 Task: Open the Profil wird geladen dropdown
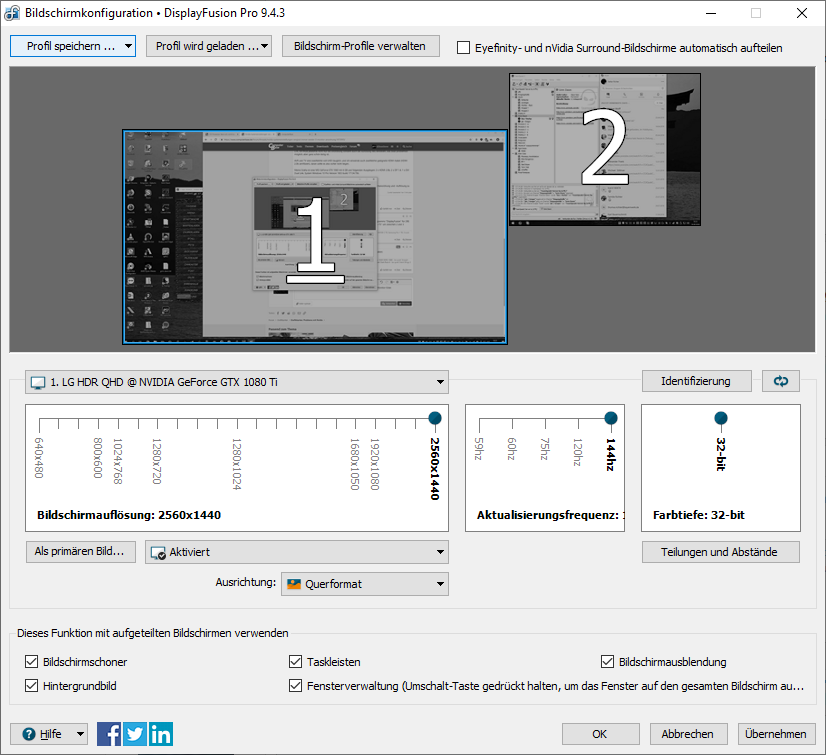[209, 46]
